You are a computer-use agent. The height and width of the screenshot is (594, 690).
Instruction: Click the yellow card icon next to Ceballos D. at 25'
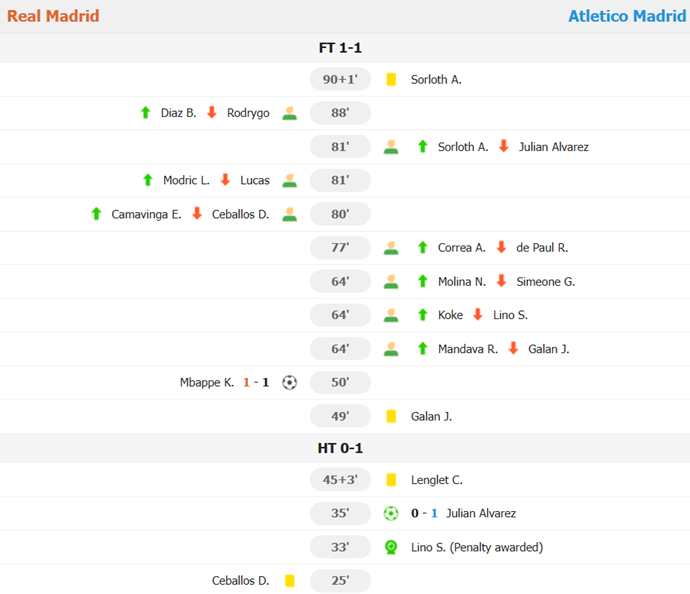pos(289,581)
